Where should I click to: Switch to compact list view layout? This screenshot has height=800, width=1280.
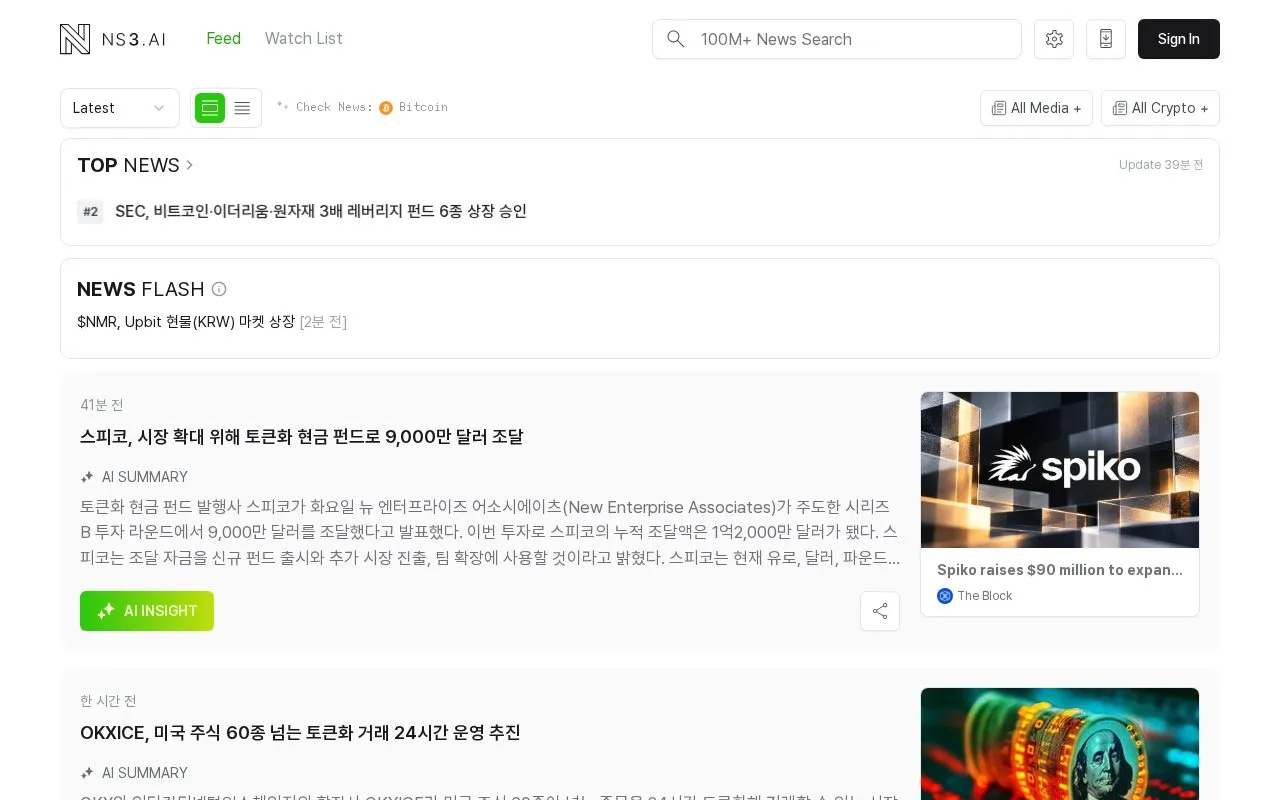coord(242,108)
